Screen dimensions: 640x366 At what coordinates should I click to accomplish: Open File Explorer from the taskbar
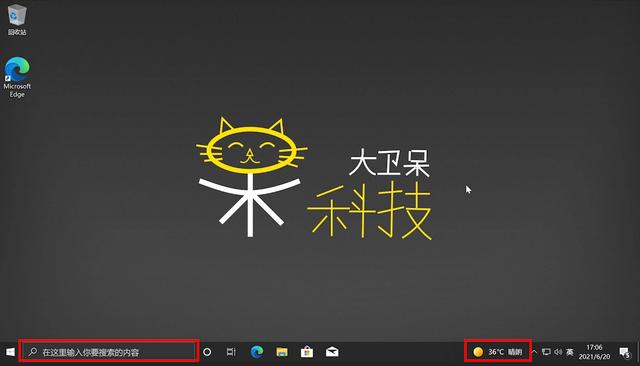(282, 352)
